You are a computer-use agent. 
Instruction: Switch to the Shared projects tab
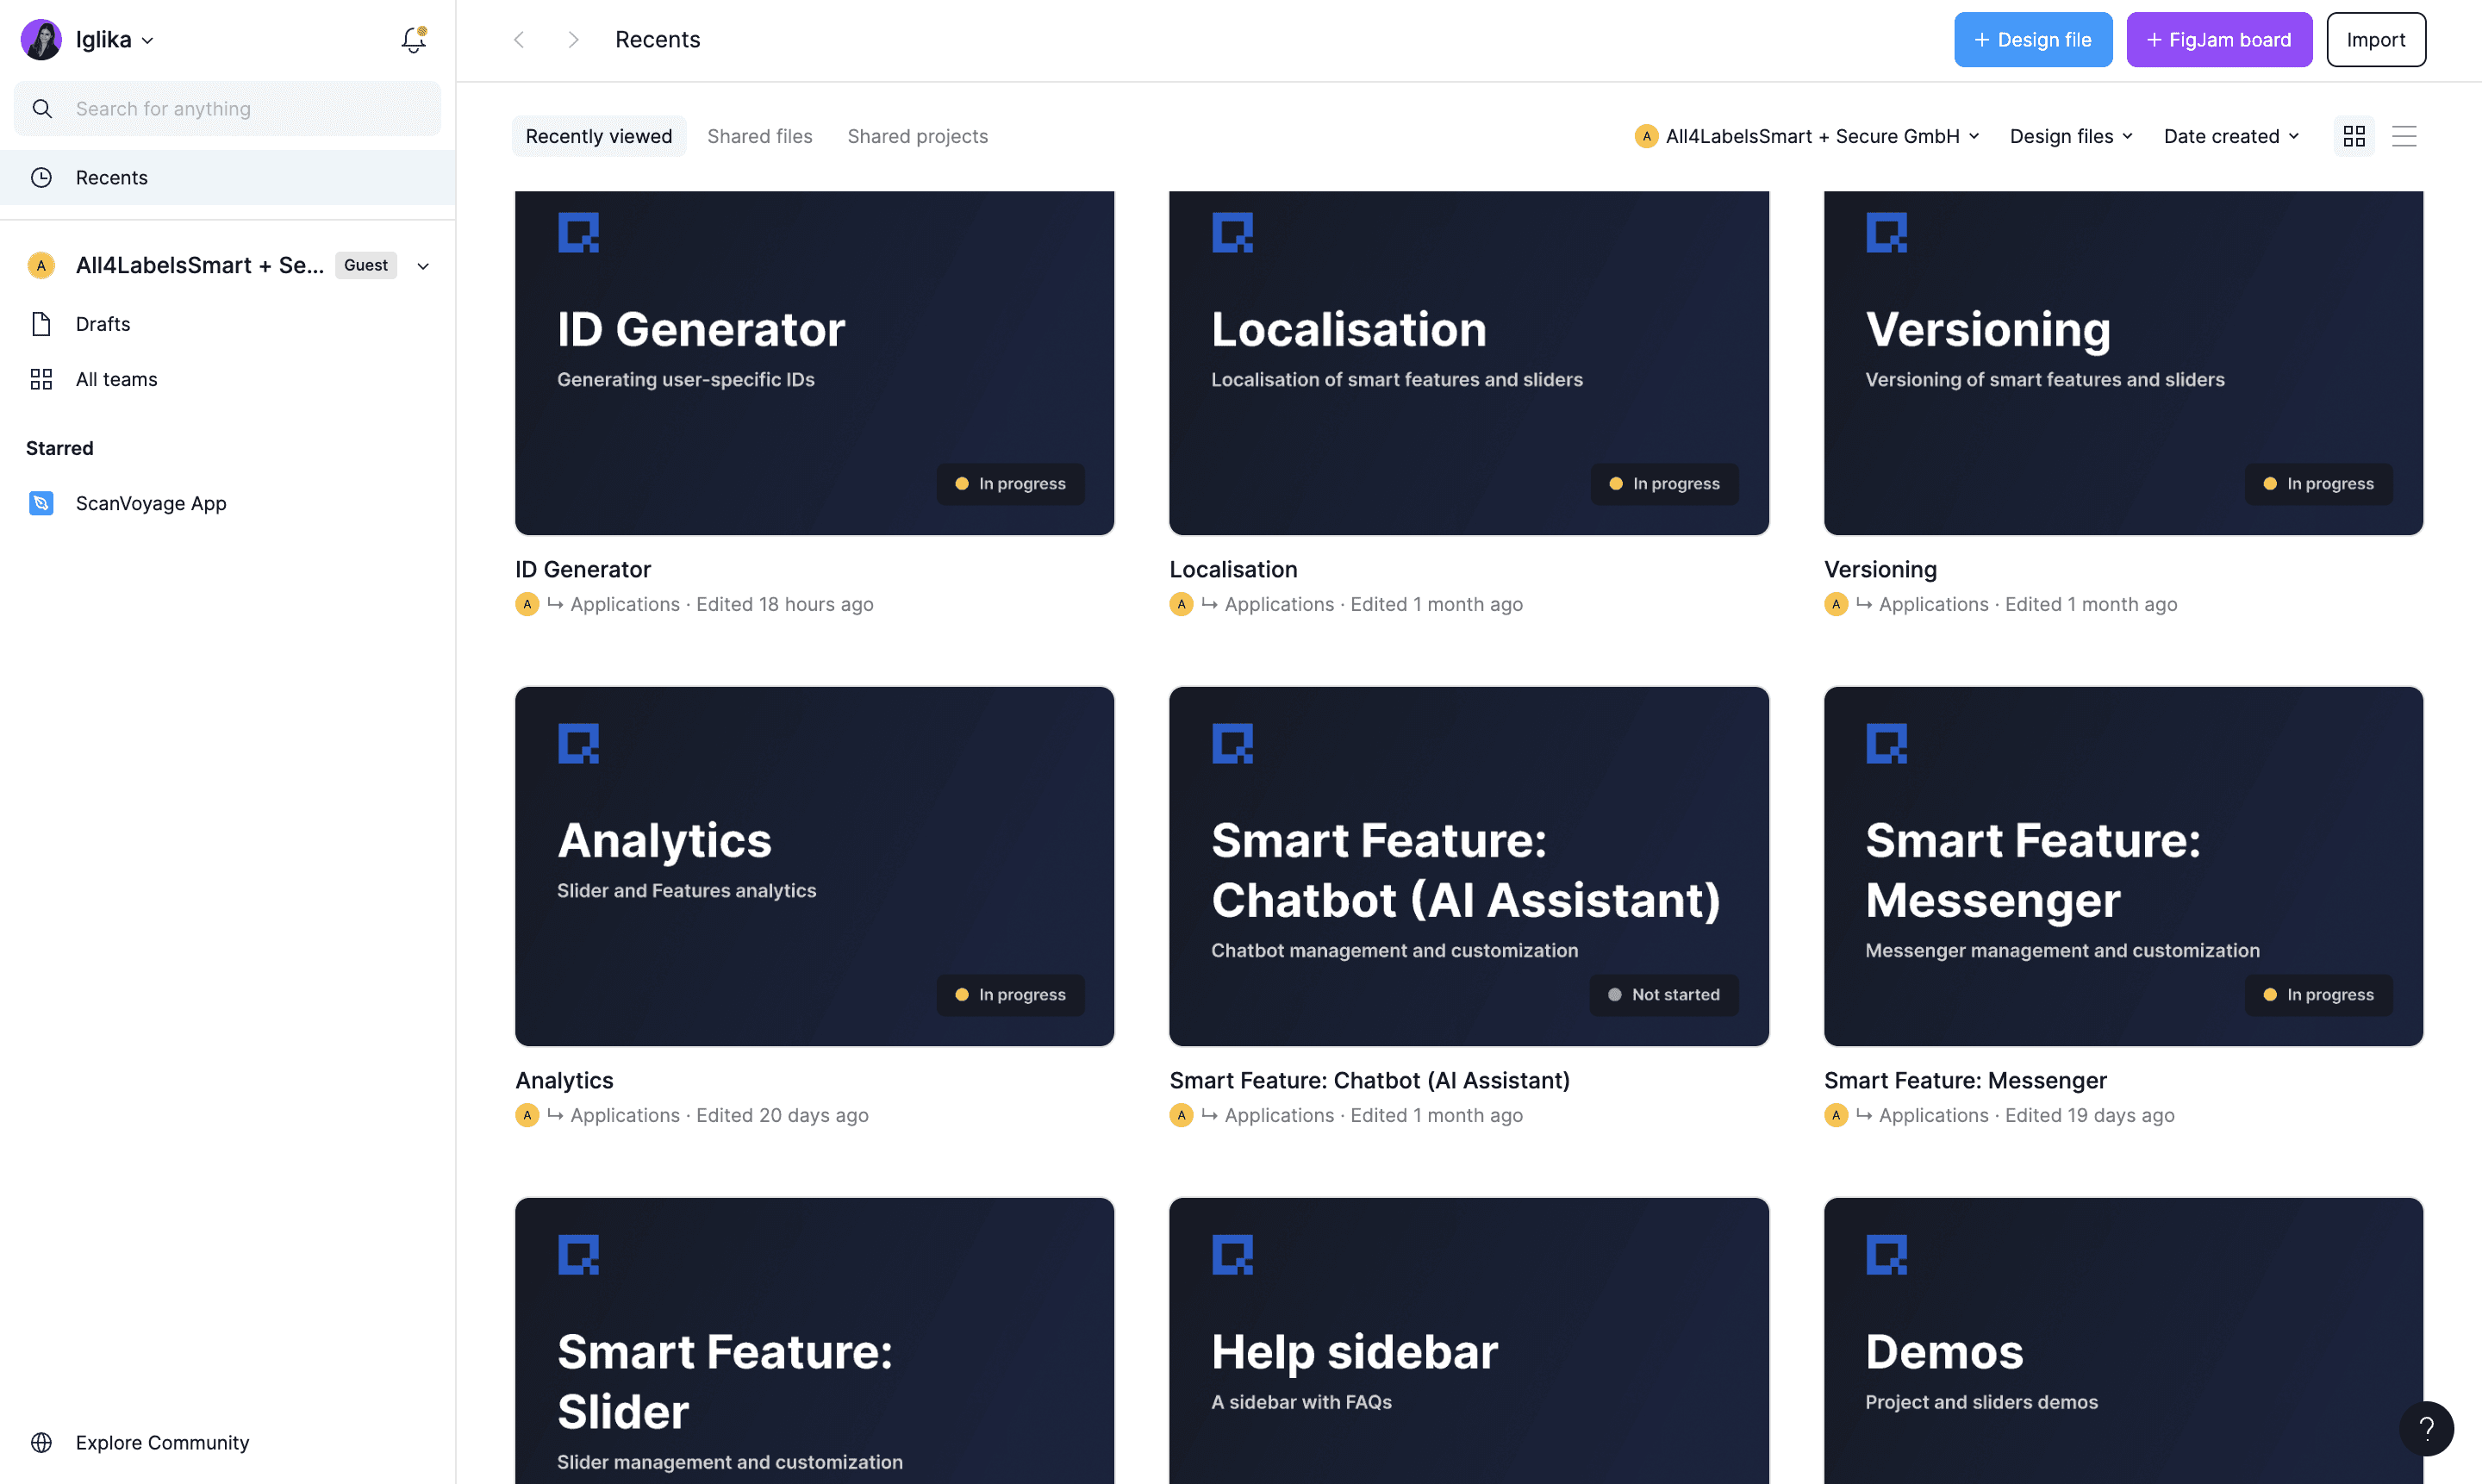tap(917, 136)
